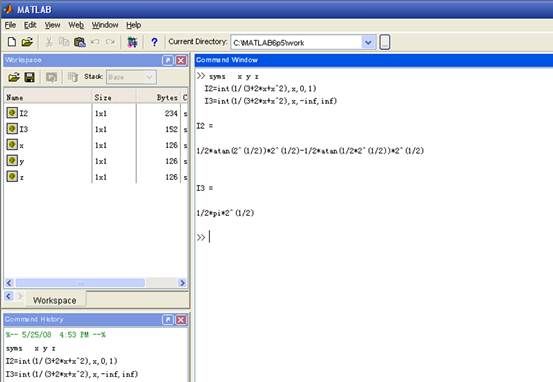The image size is (553, 382).
Task: Click the browse for folder button
Action: click(385, 42)
